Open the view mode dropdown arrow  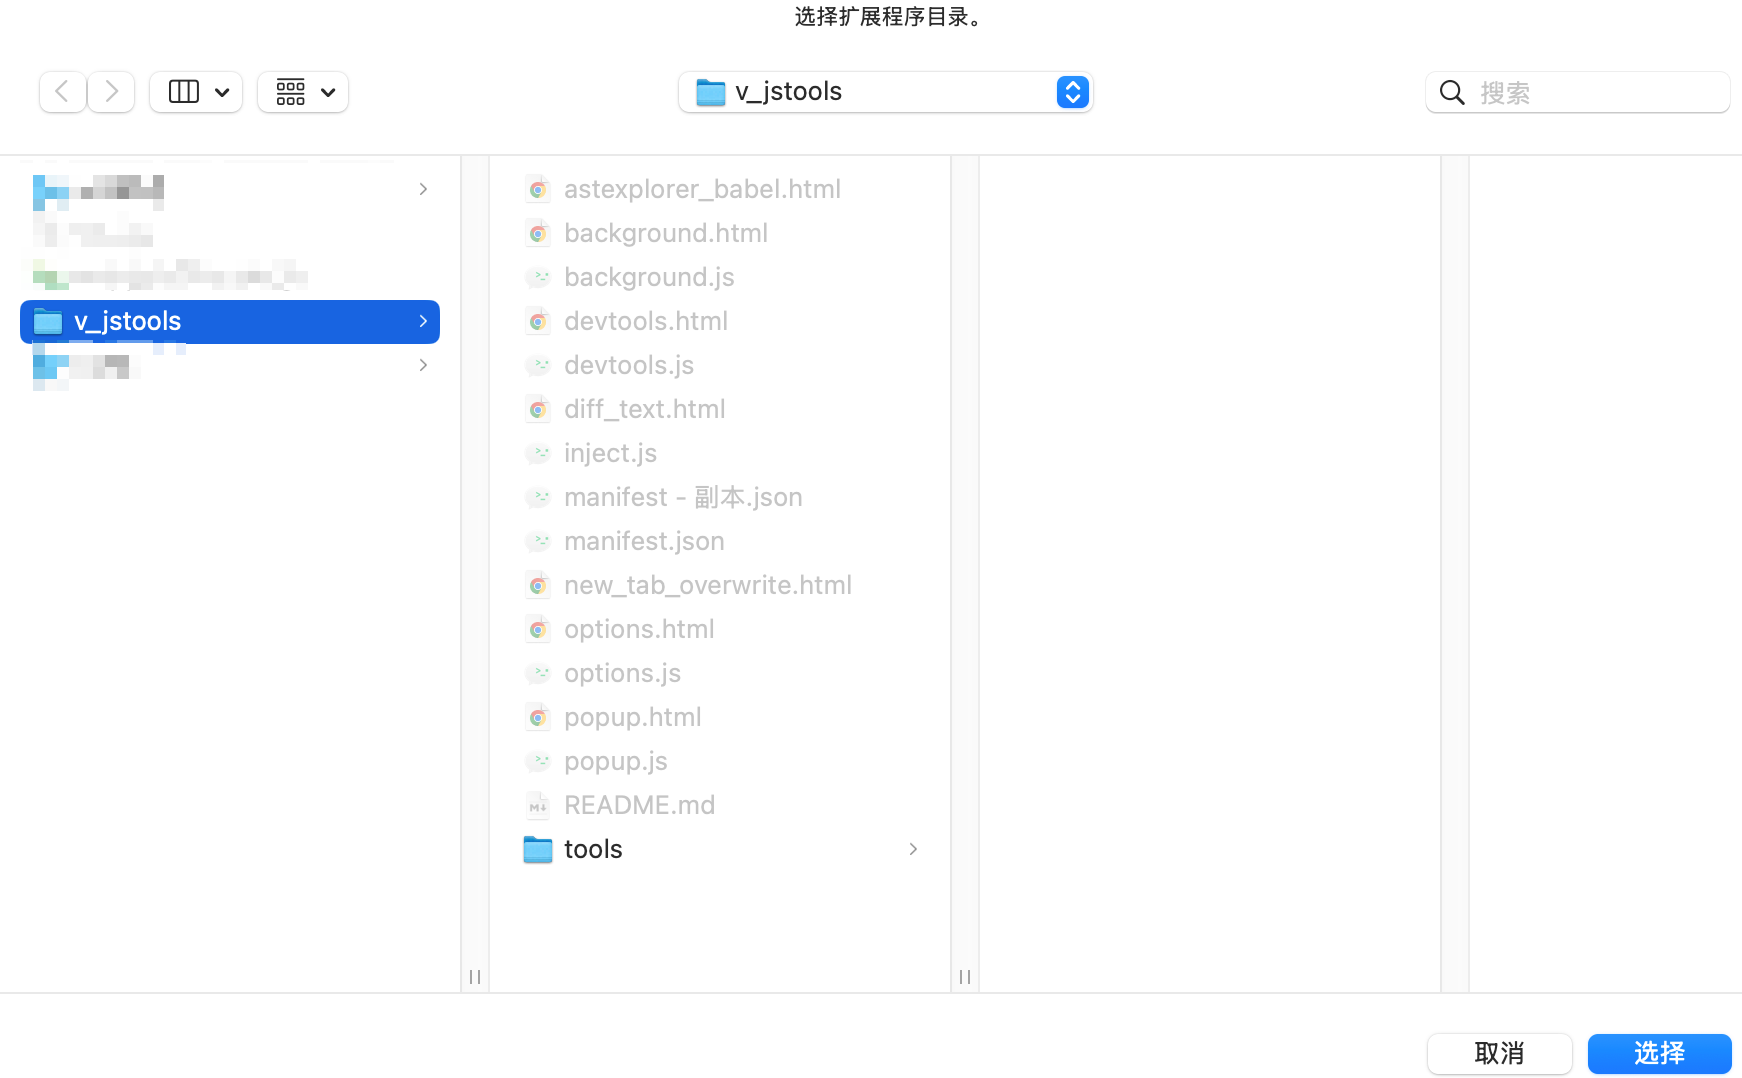tap(222, 92)
